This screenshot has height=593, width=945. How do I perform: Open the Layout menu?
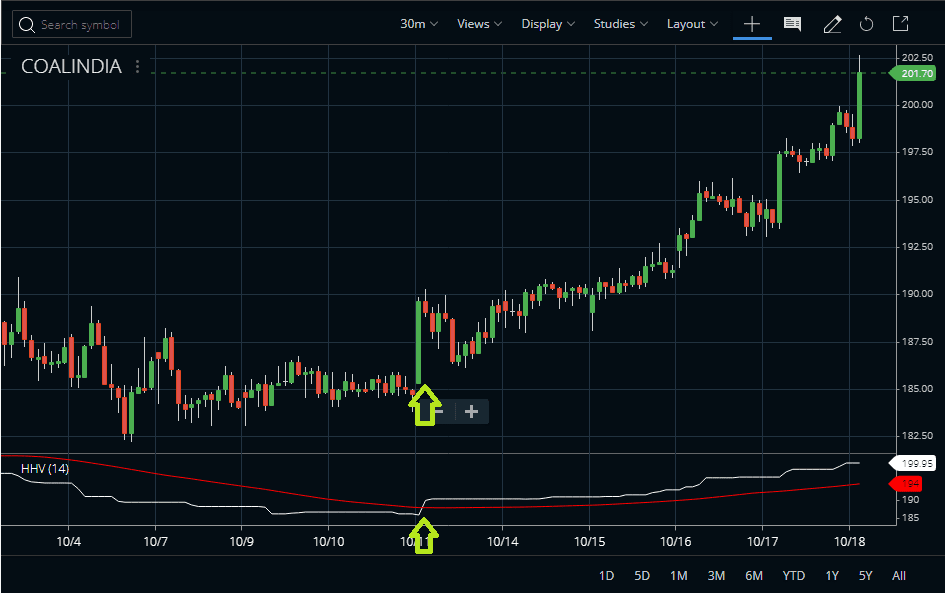click(692, 23)
